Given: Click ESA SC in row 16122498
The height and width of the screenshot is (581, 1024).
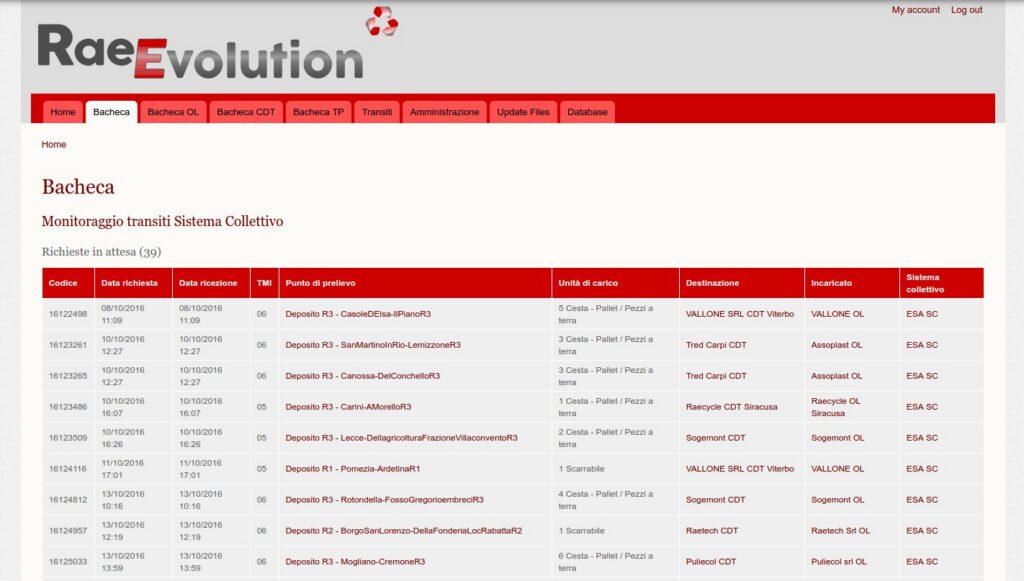Looking at the screenshot, I should pos(921,314).
